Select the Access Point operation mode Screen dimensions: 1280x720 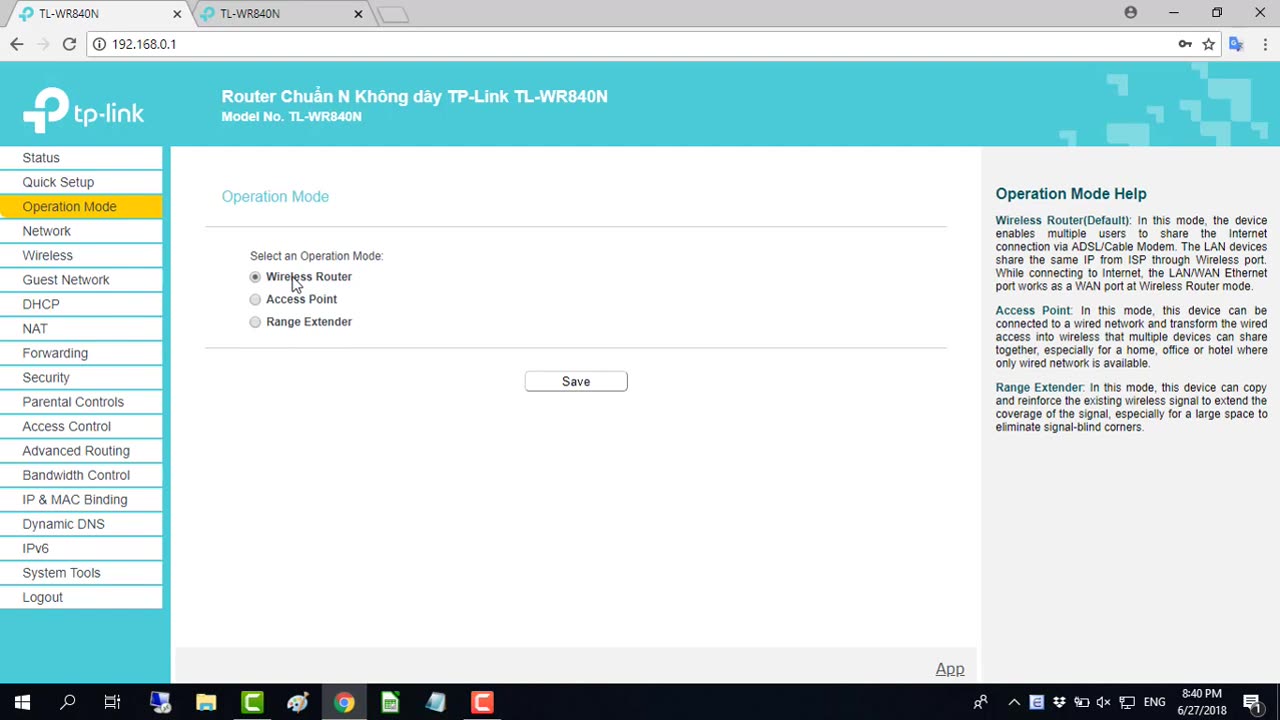click(255, 299)
